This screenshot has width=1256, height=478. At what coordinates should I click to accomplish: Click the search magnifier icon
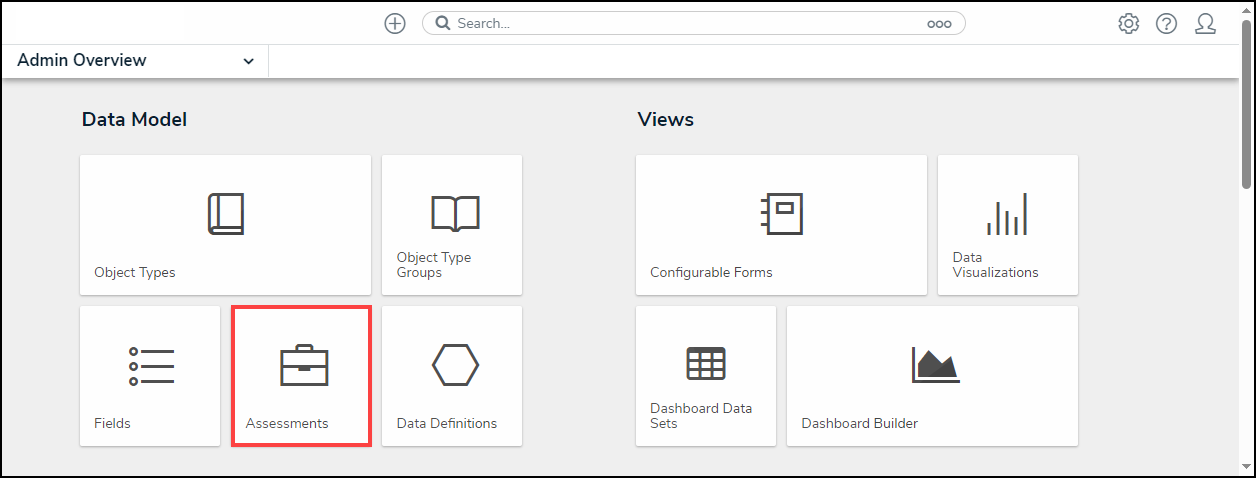442,23
